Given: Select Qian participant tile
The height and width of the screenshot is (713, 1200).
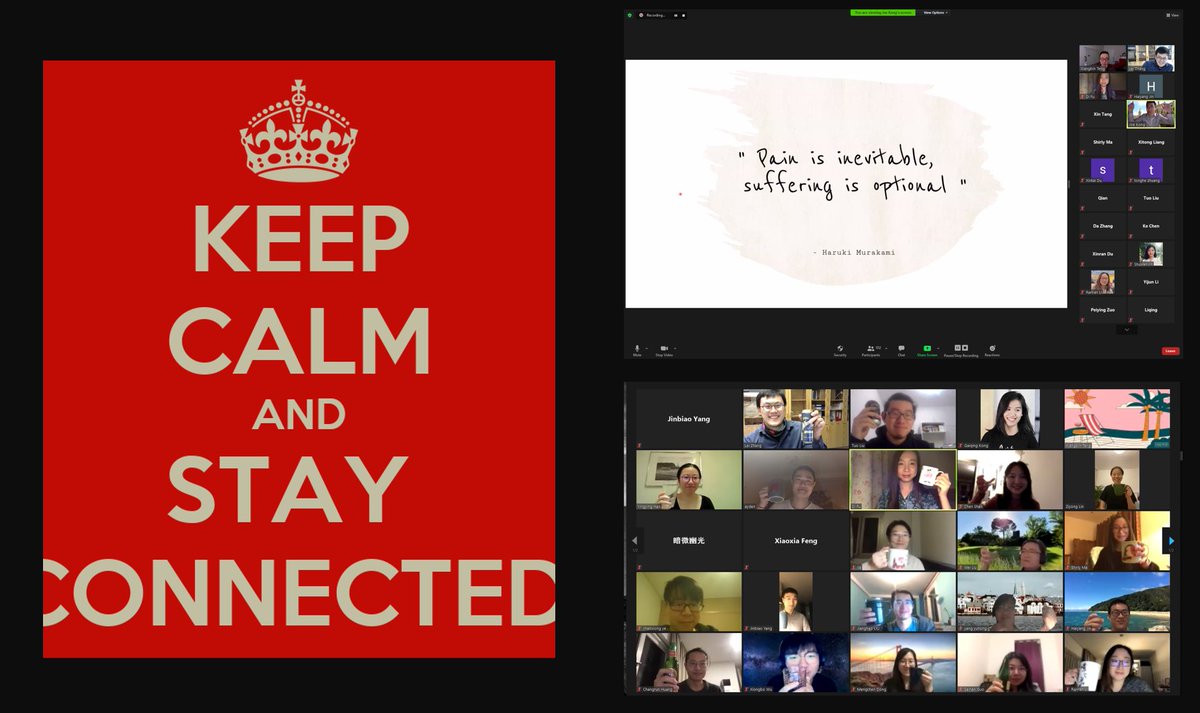Looking at the screenshot, I should click(1102, 198).
